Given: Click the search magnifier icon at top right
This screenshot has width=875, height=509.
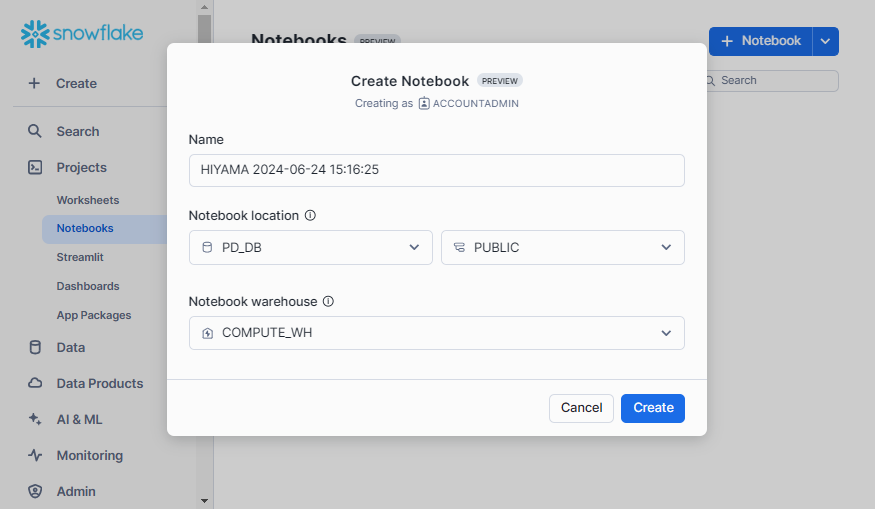Looking at the screenshot, I should pyautogui.click(x=710, y=81).
